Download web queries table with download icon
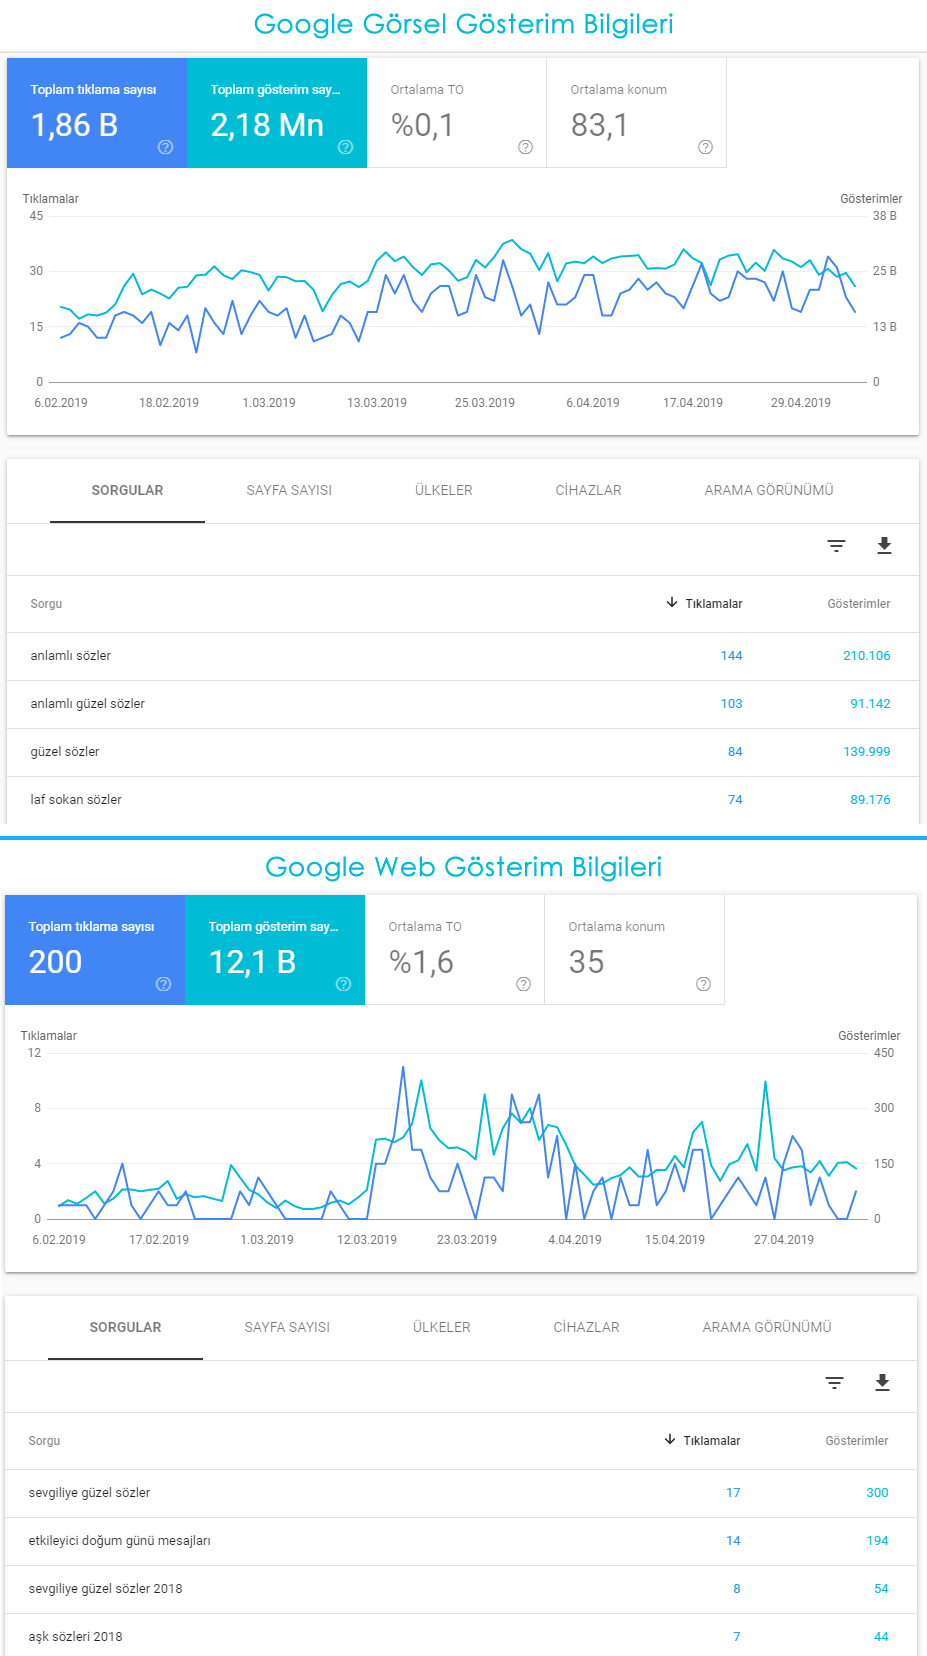Viewport: 927px width, 1656px height. coord(882,1382)
